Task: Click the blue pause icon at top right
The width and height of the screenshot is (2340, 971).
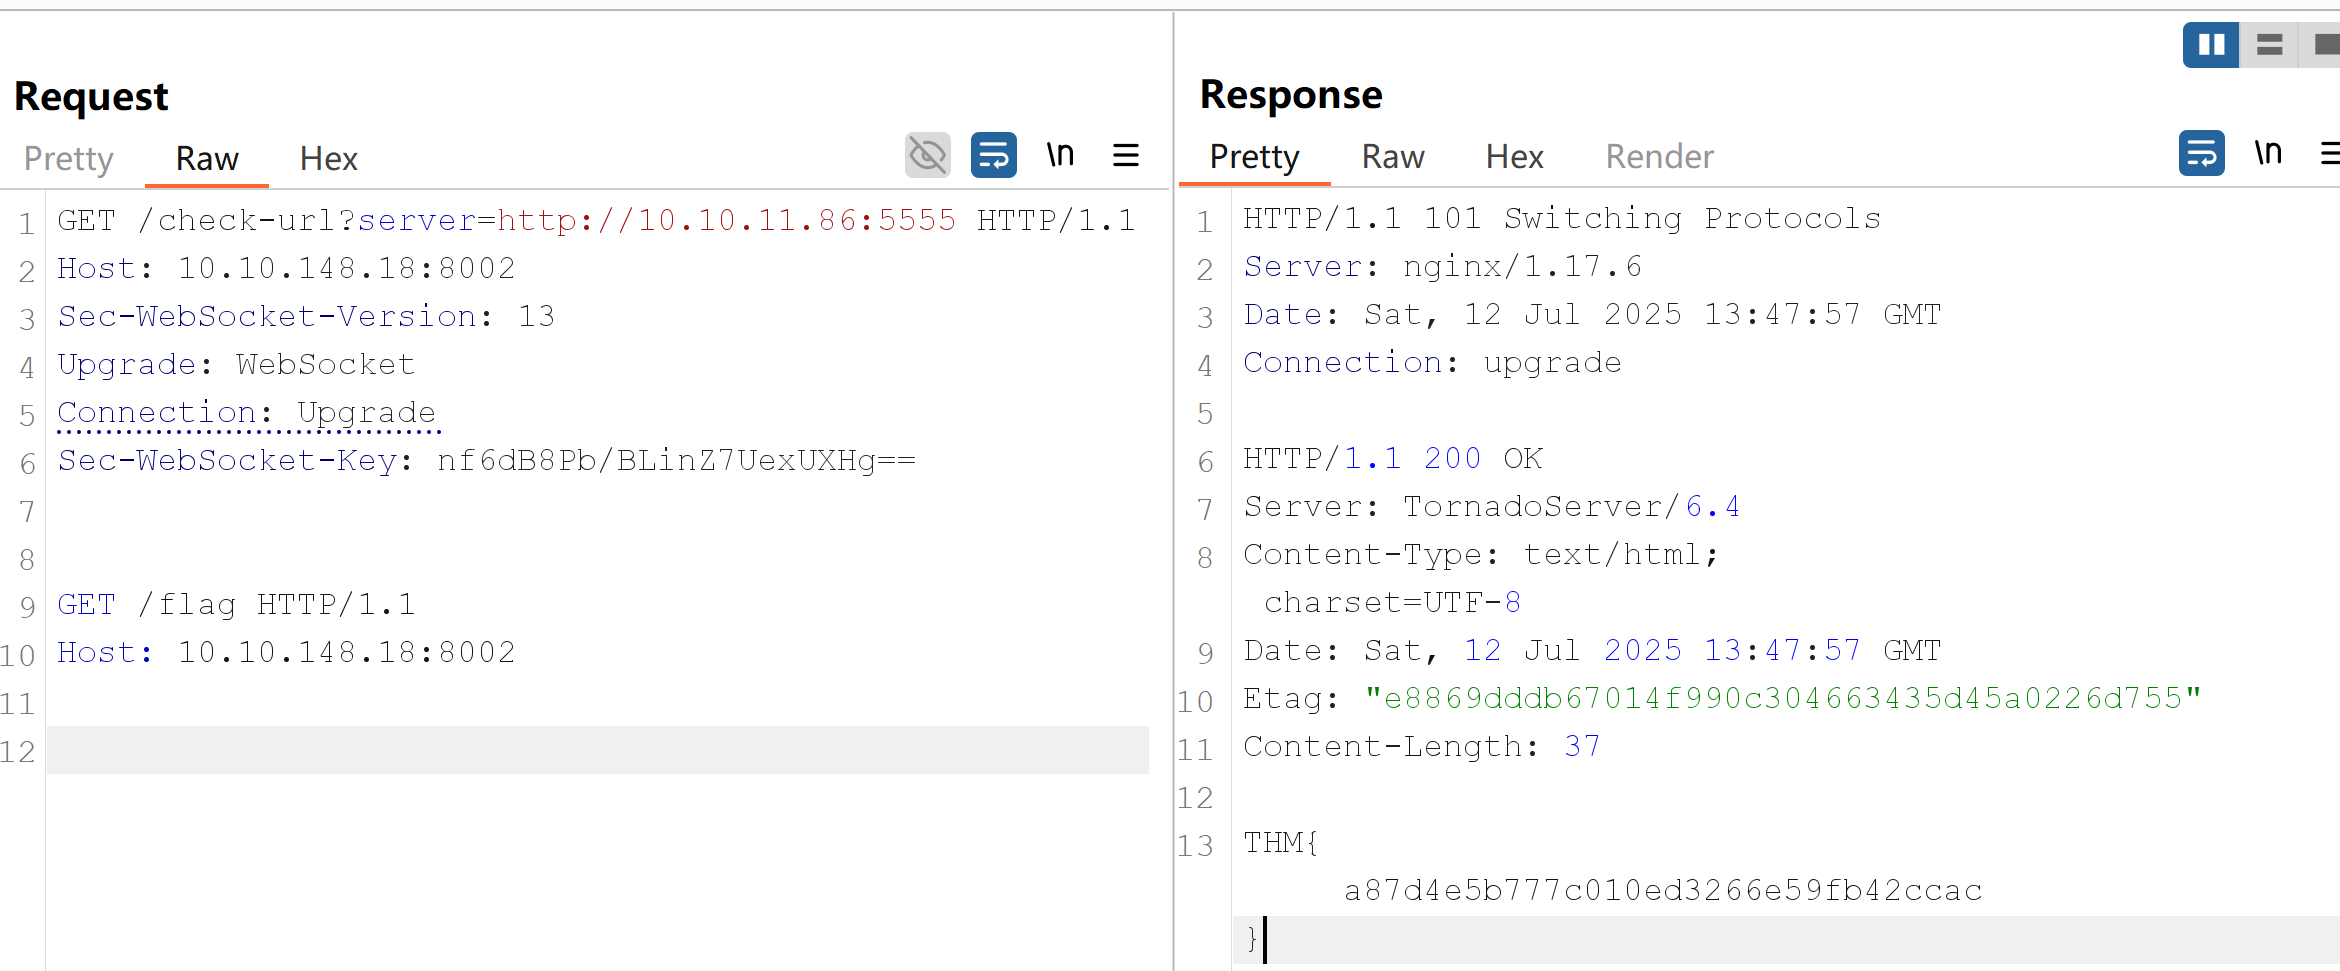Action: click(x=2211, y=44)
